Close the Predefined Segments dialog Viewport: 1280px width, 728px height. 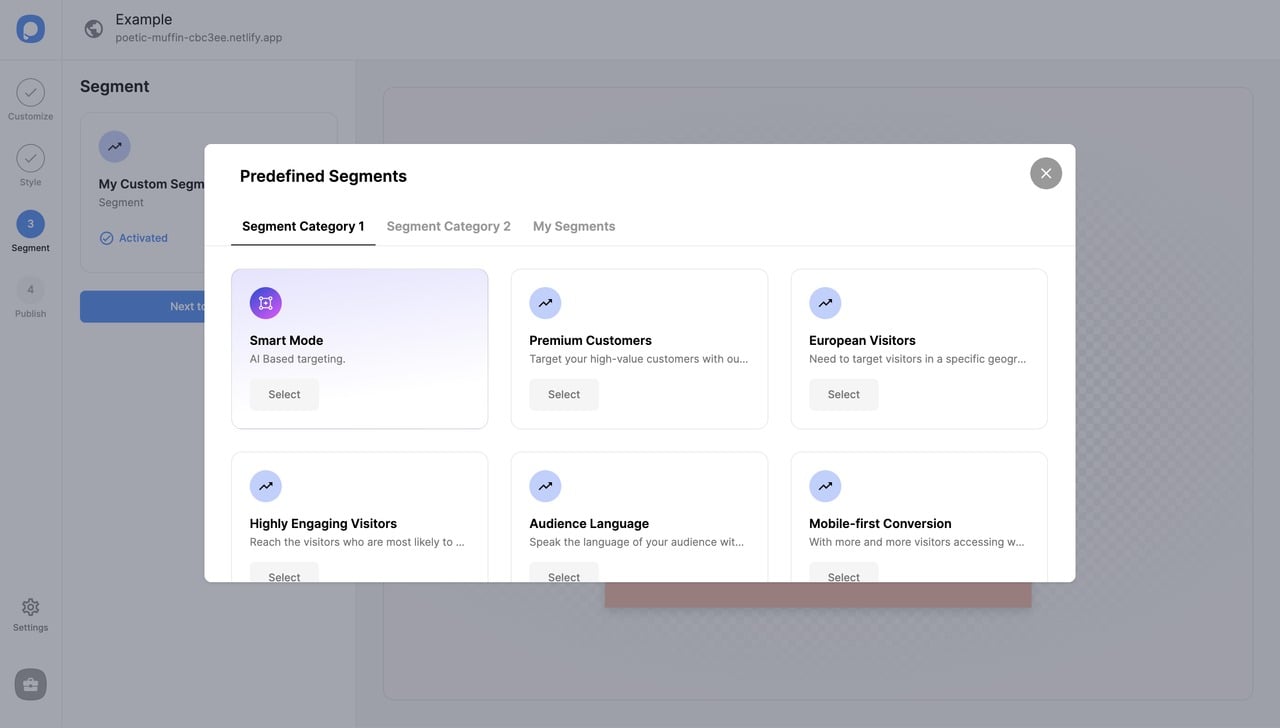pos(1046,173)
